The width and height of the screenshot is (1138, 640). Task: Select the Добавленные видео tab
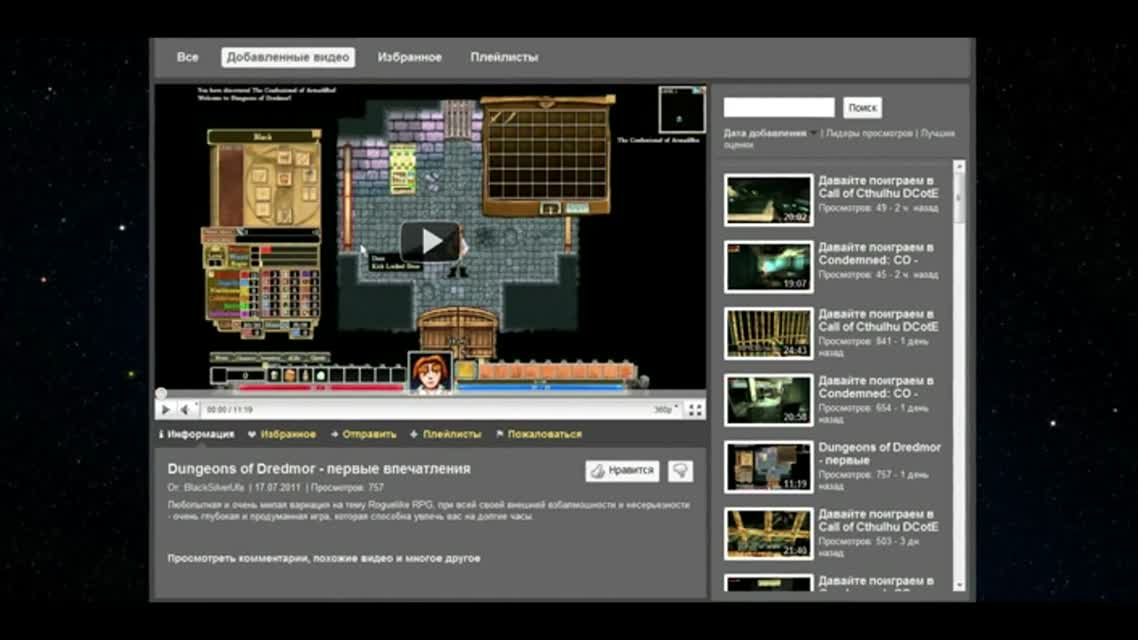pos(287,57)
